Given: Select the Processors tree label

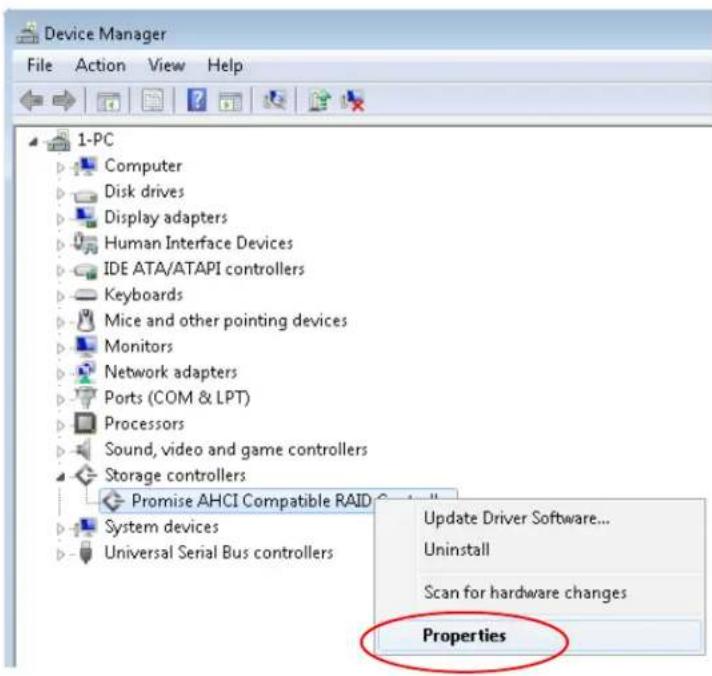Looking at the screenshot, I should (144, 424).
